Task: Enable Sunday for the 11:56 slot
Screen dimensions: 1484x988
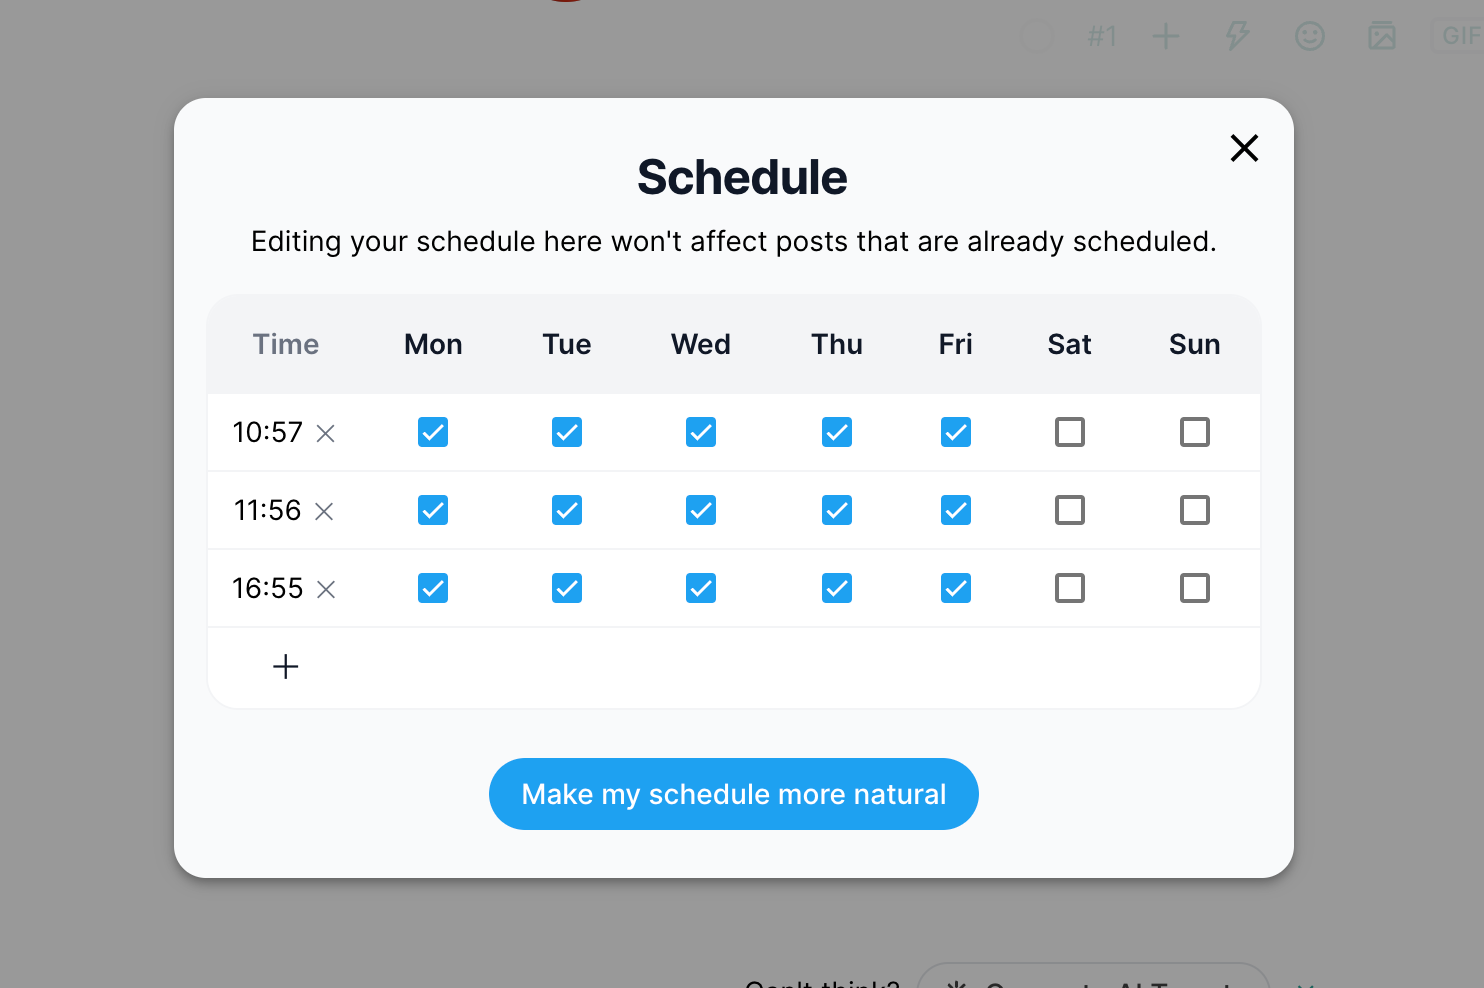Action: 1195,510
